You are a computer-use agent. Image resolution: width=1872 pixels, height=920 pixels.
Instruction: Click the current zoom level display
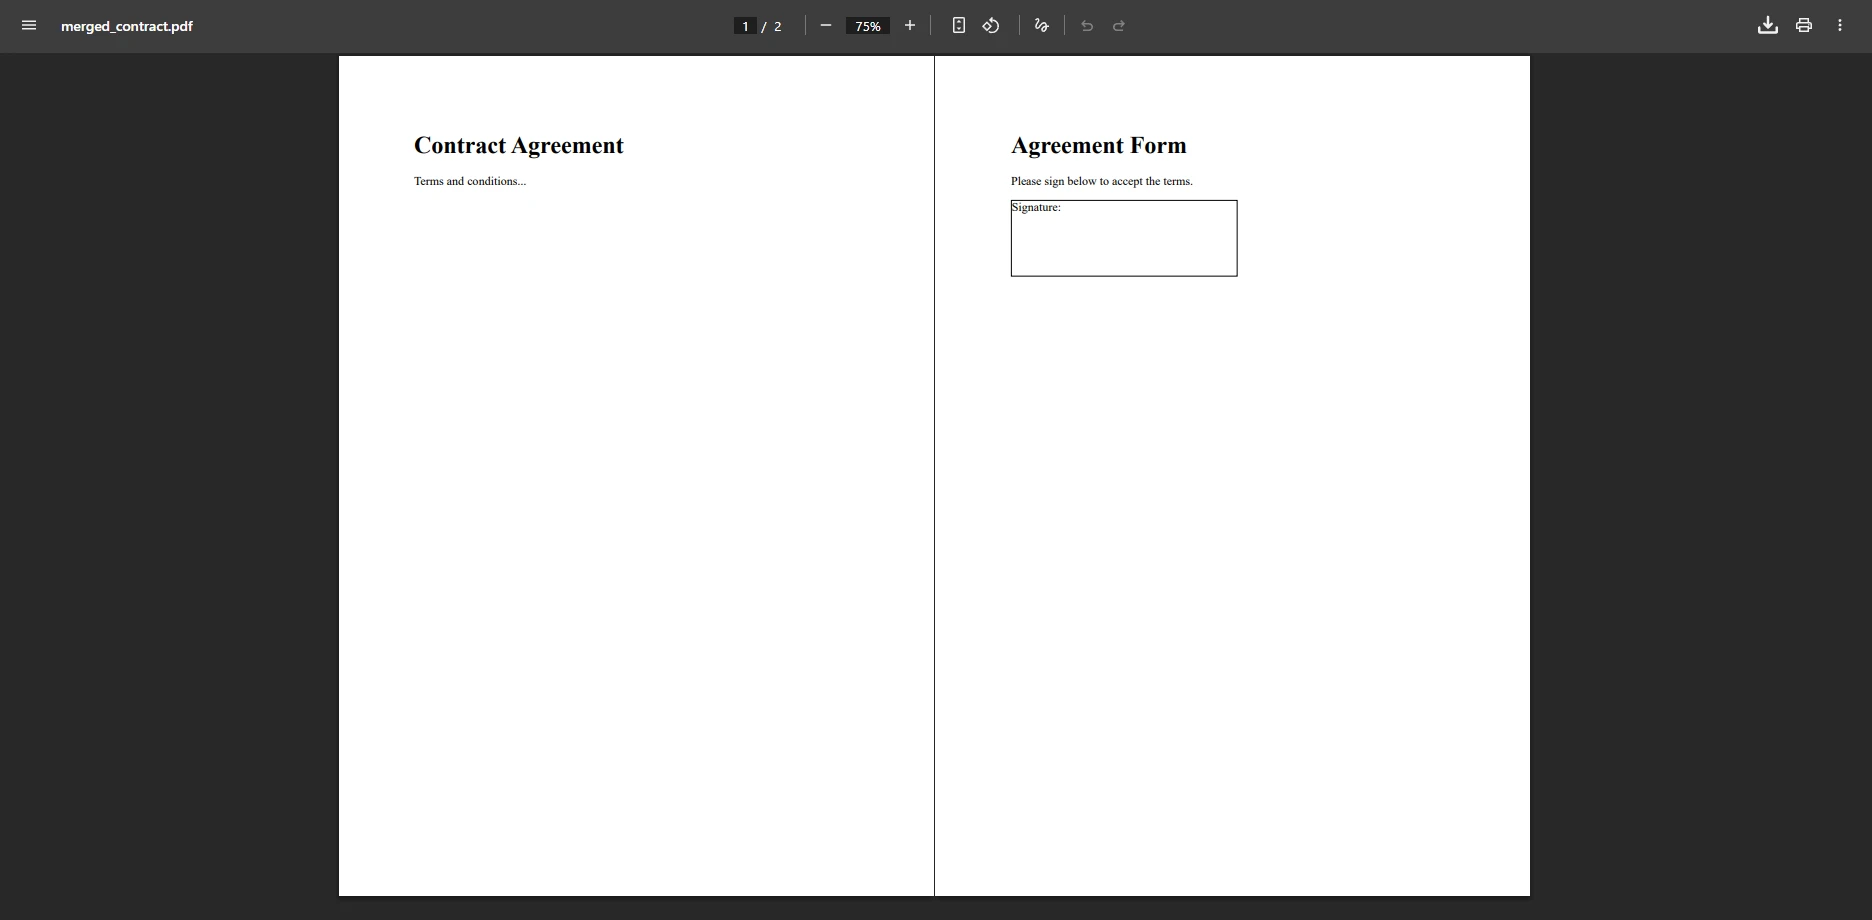click(x=866, y=26)
